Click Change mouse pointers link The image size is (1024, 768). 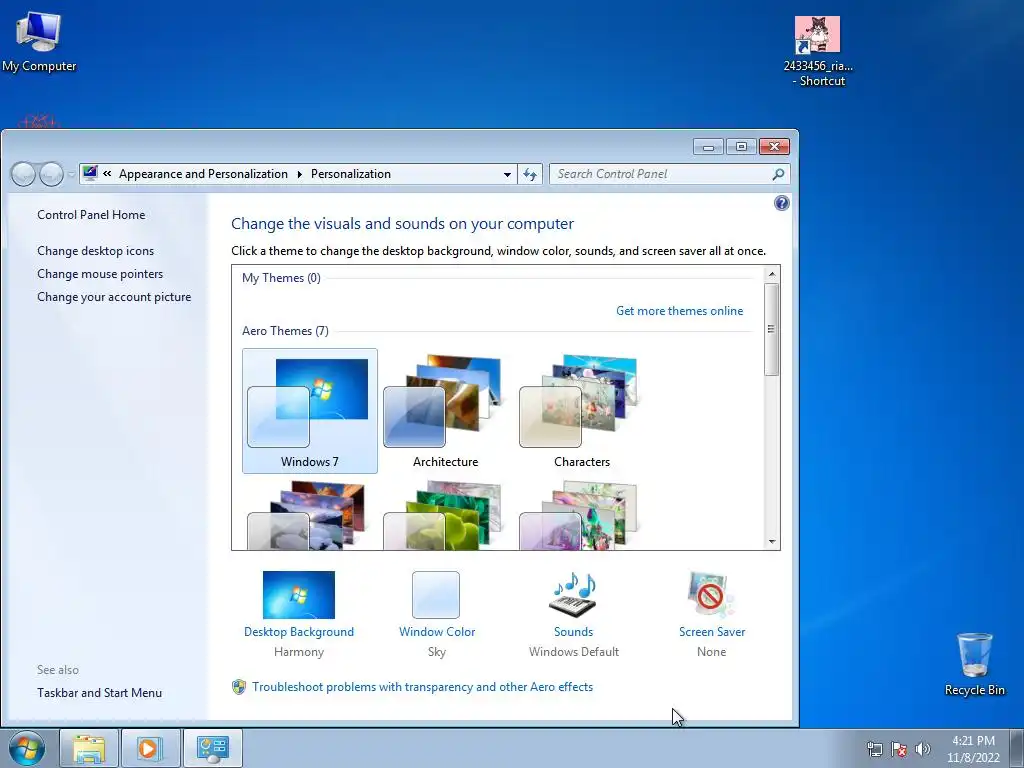pos(100,274)
